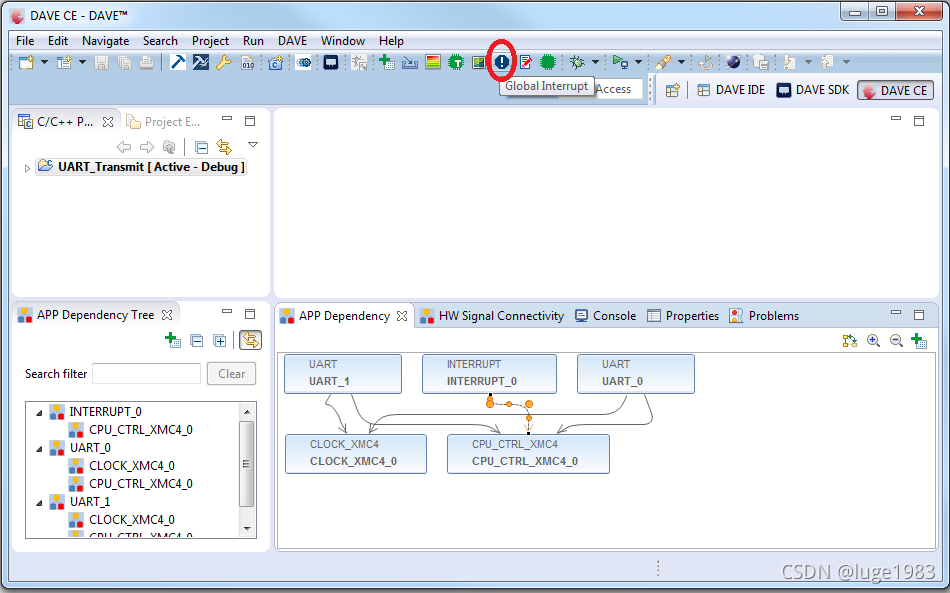950x593 pixels.
Task: Click the blue gears toolbar icon
Action: pyautogui.click(x=304, y=62)
